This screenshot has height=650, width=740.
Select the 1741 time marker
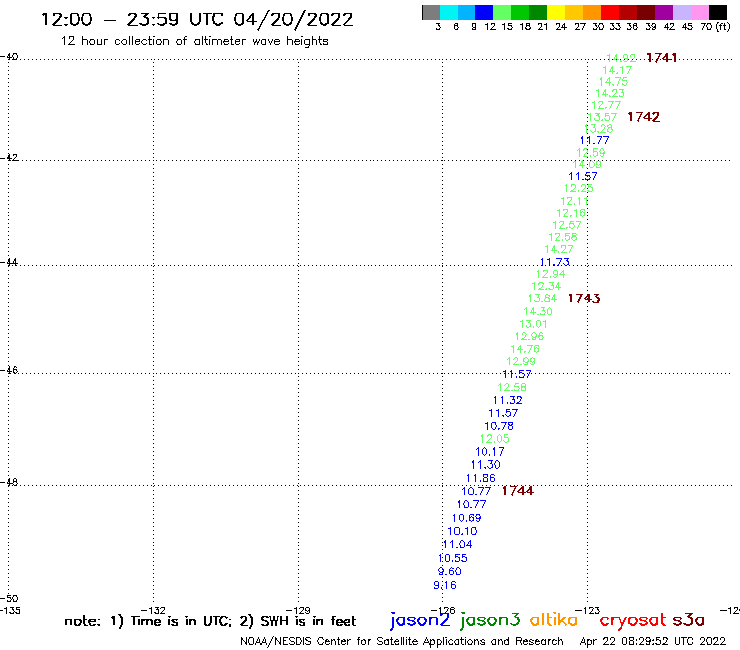[661, 58]
